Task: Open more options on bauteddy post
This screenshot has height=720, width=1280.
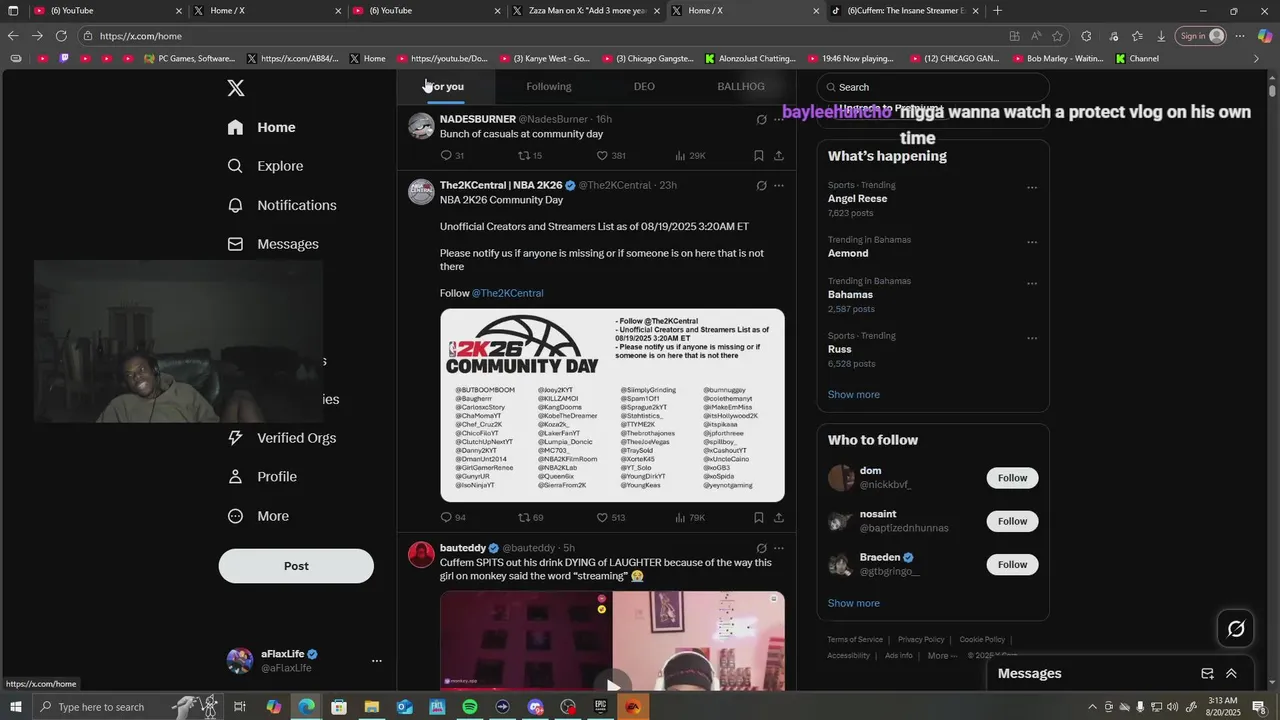Action: [779, 548]
